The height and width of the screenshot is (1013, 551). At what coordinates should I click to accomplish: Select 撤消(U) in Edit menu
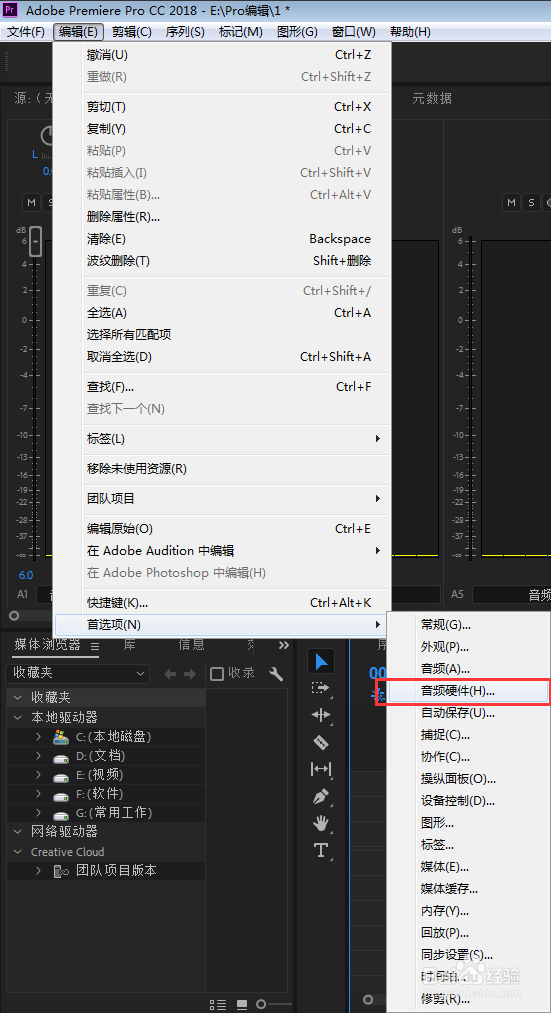pos(223,55)
